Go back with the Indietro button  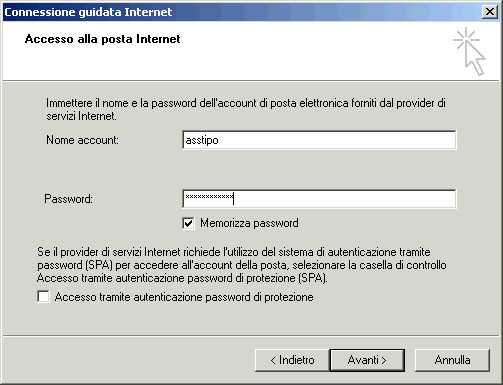[x=292, y=360]
